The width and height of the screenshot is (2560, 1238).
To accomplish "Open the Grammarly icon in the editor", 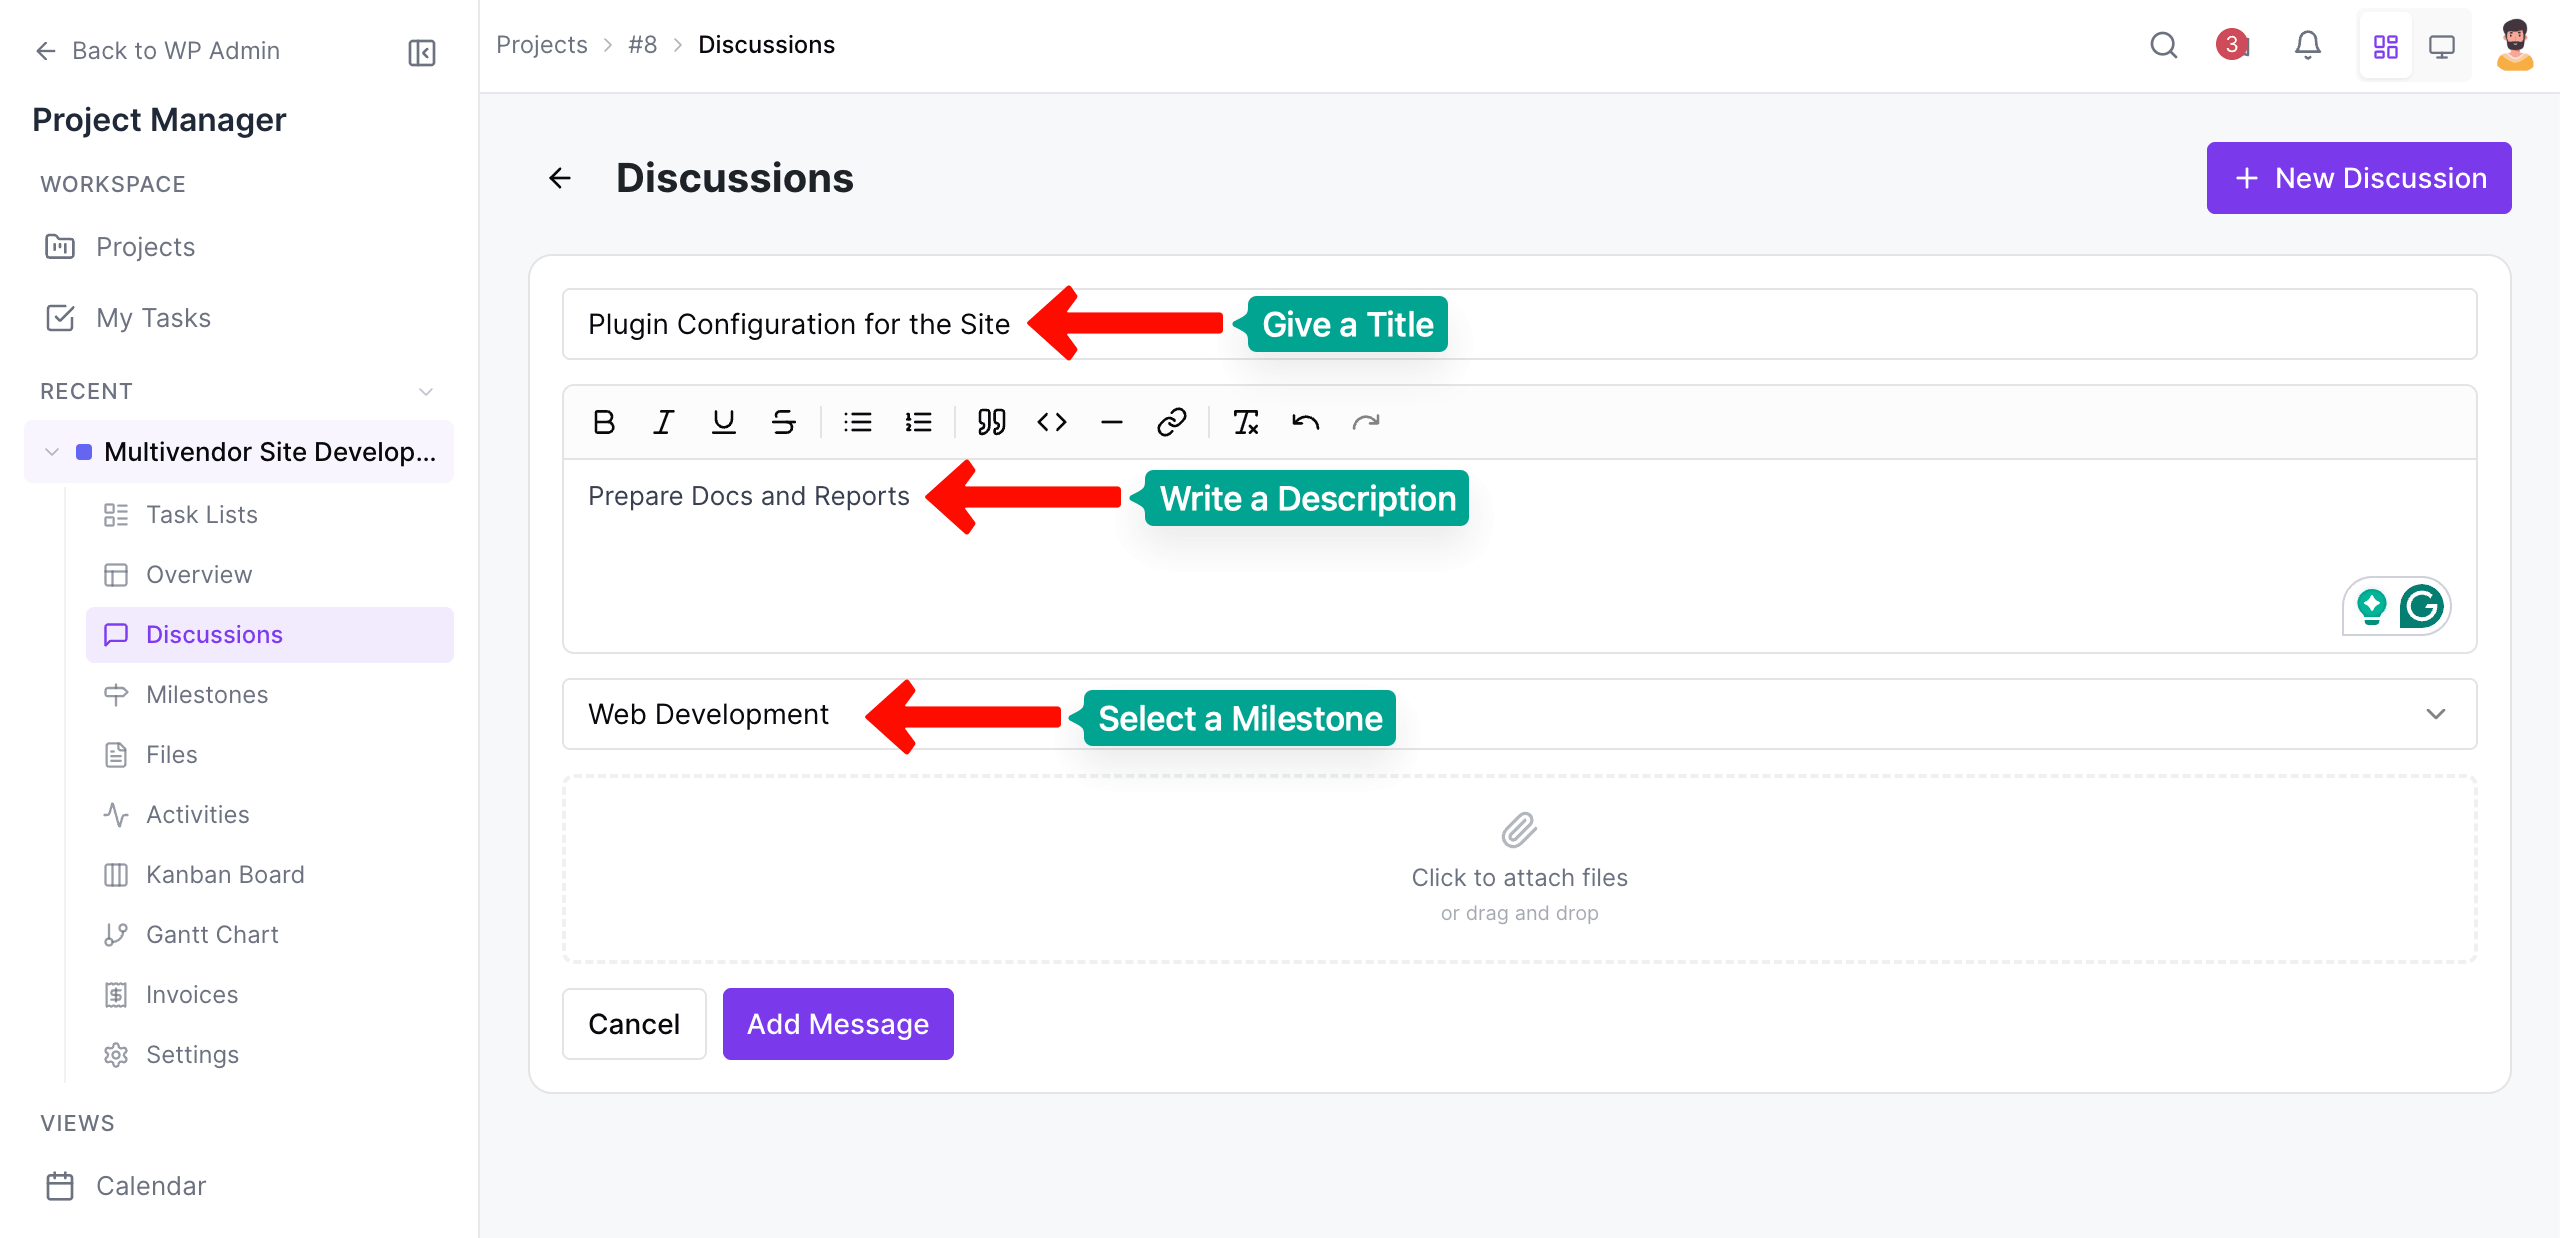I will pyautogui.click(x=2421, y=606).
